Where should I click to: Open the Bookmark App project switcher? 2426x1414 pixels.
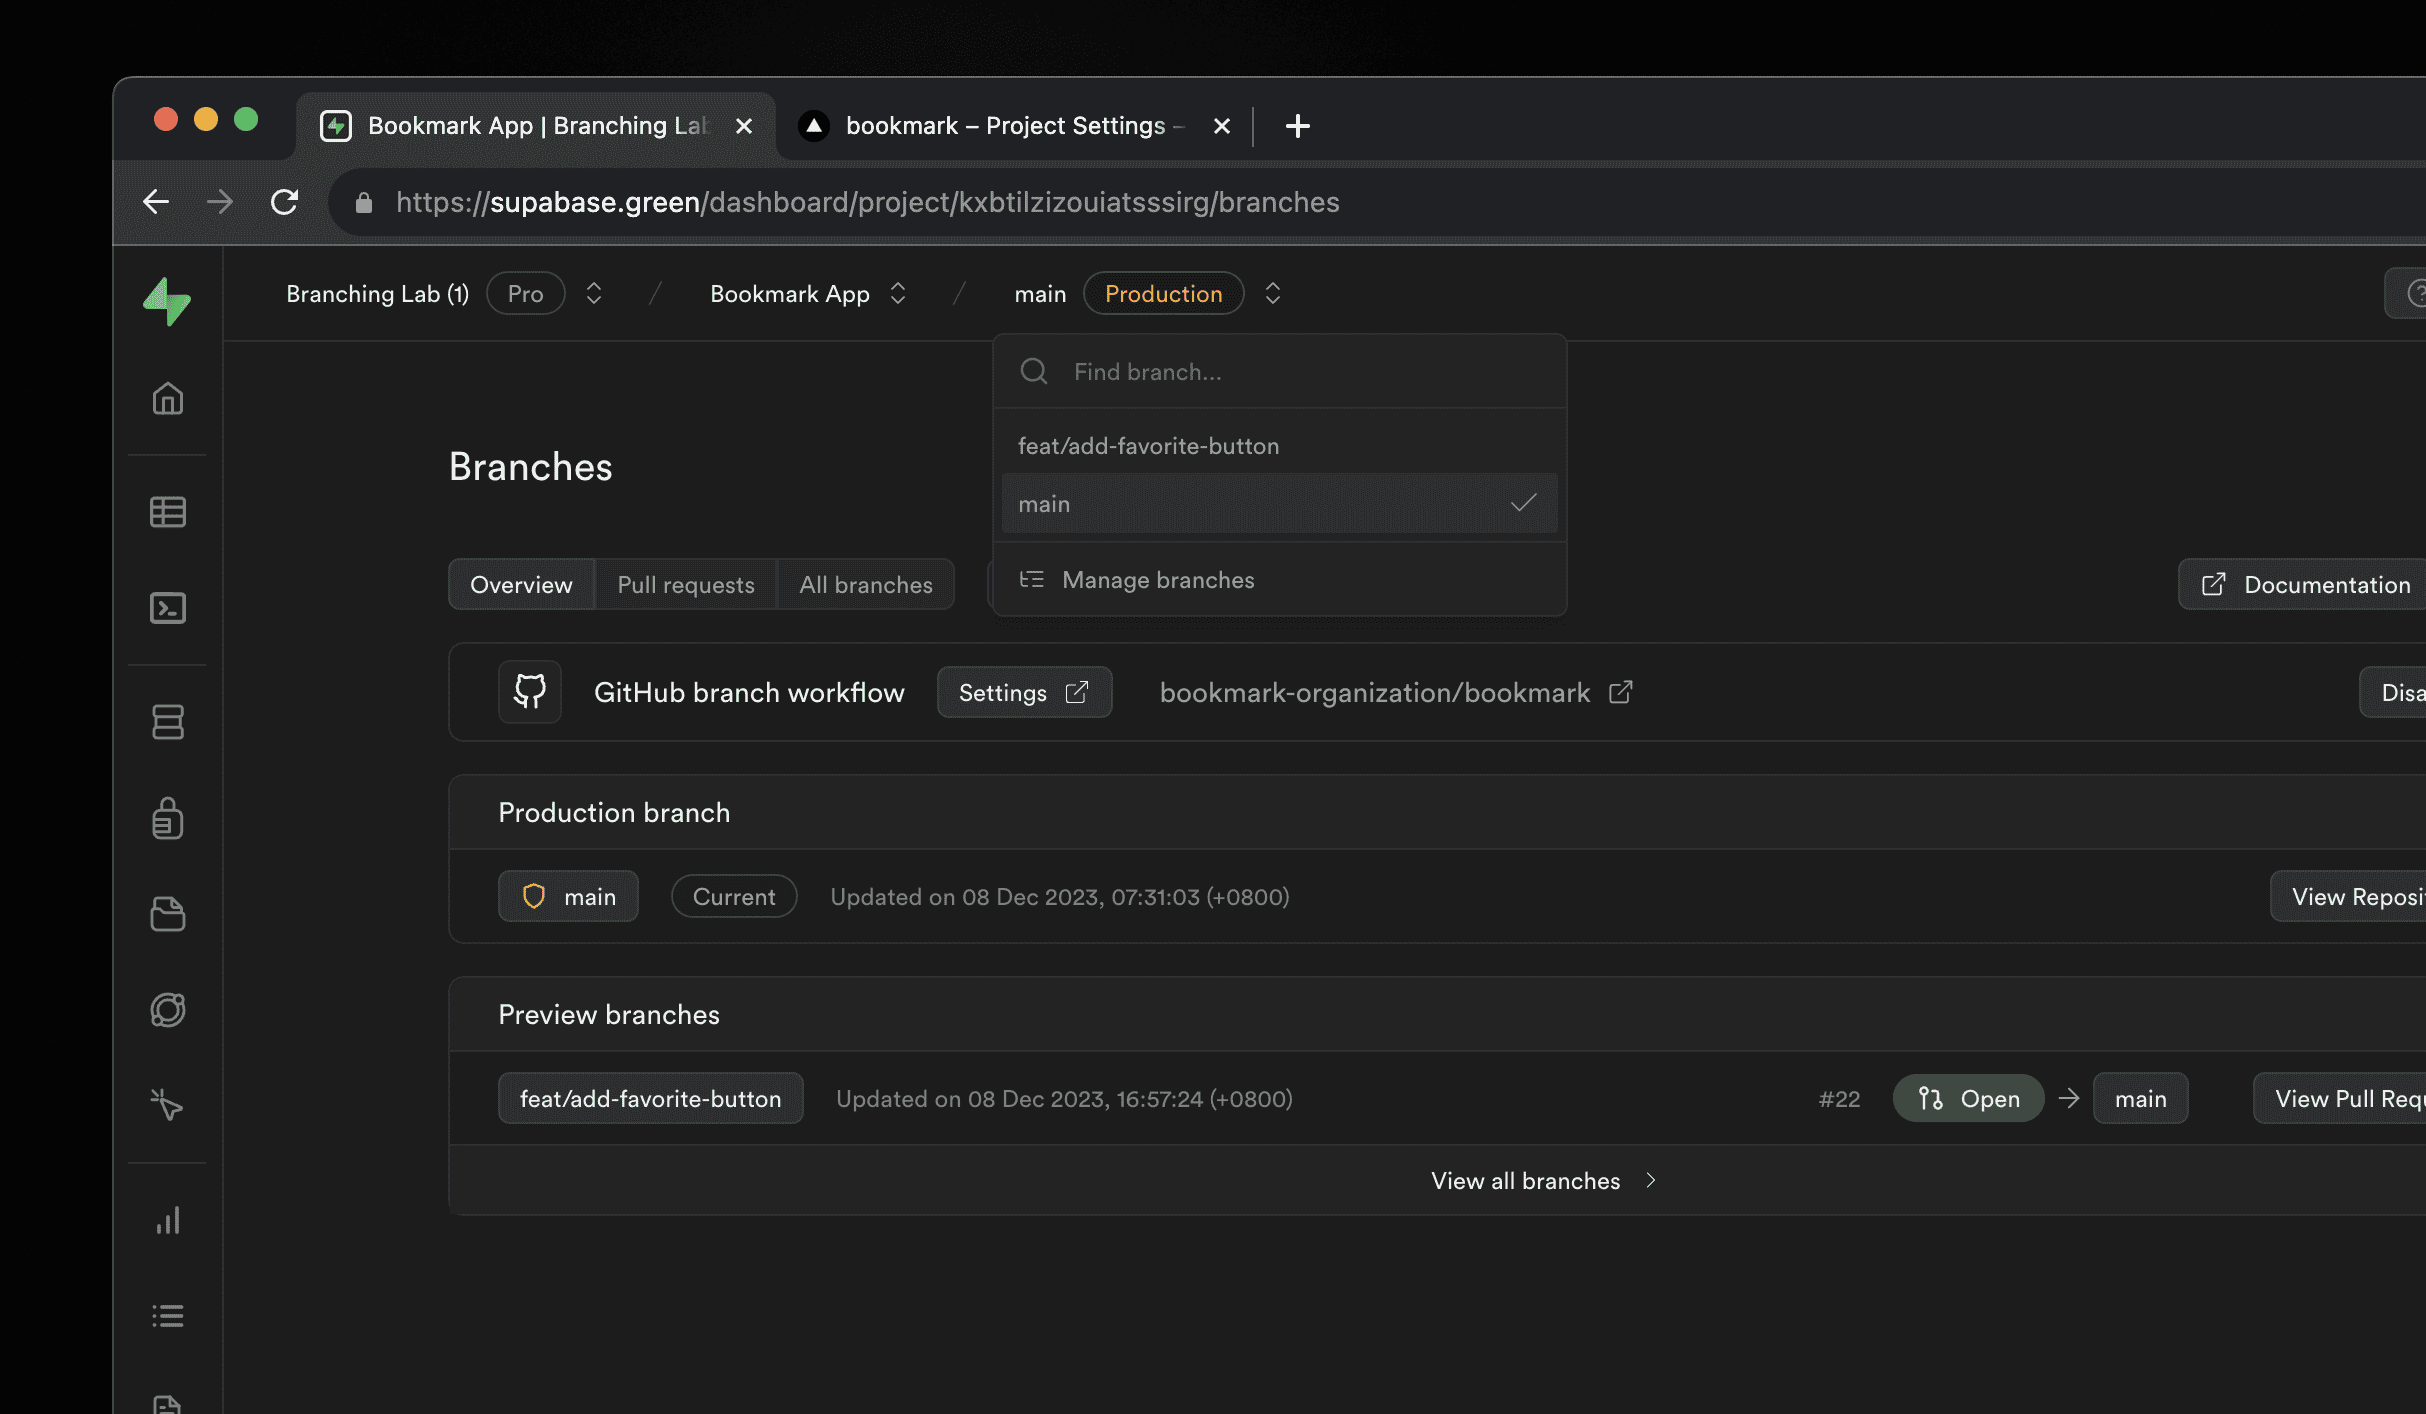[x=898, y=293]
